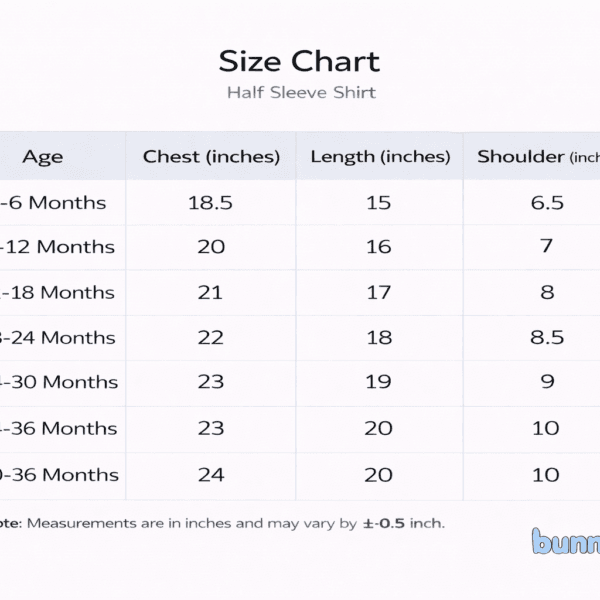600x600 pixels.
Task: Click the Length (inches) column header
Action: [380, 157]
